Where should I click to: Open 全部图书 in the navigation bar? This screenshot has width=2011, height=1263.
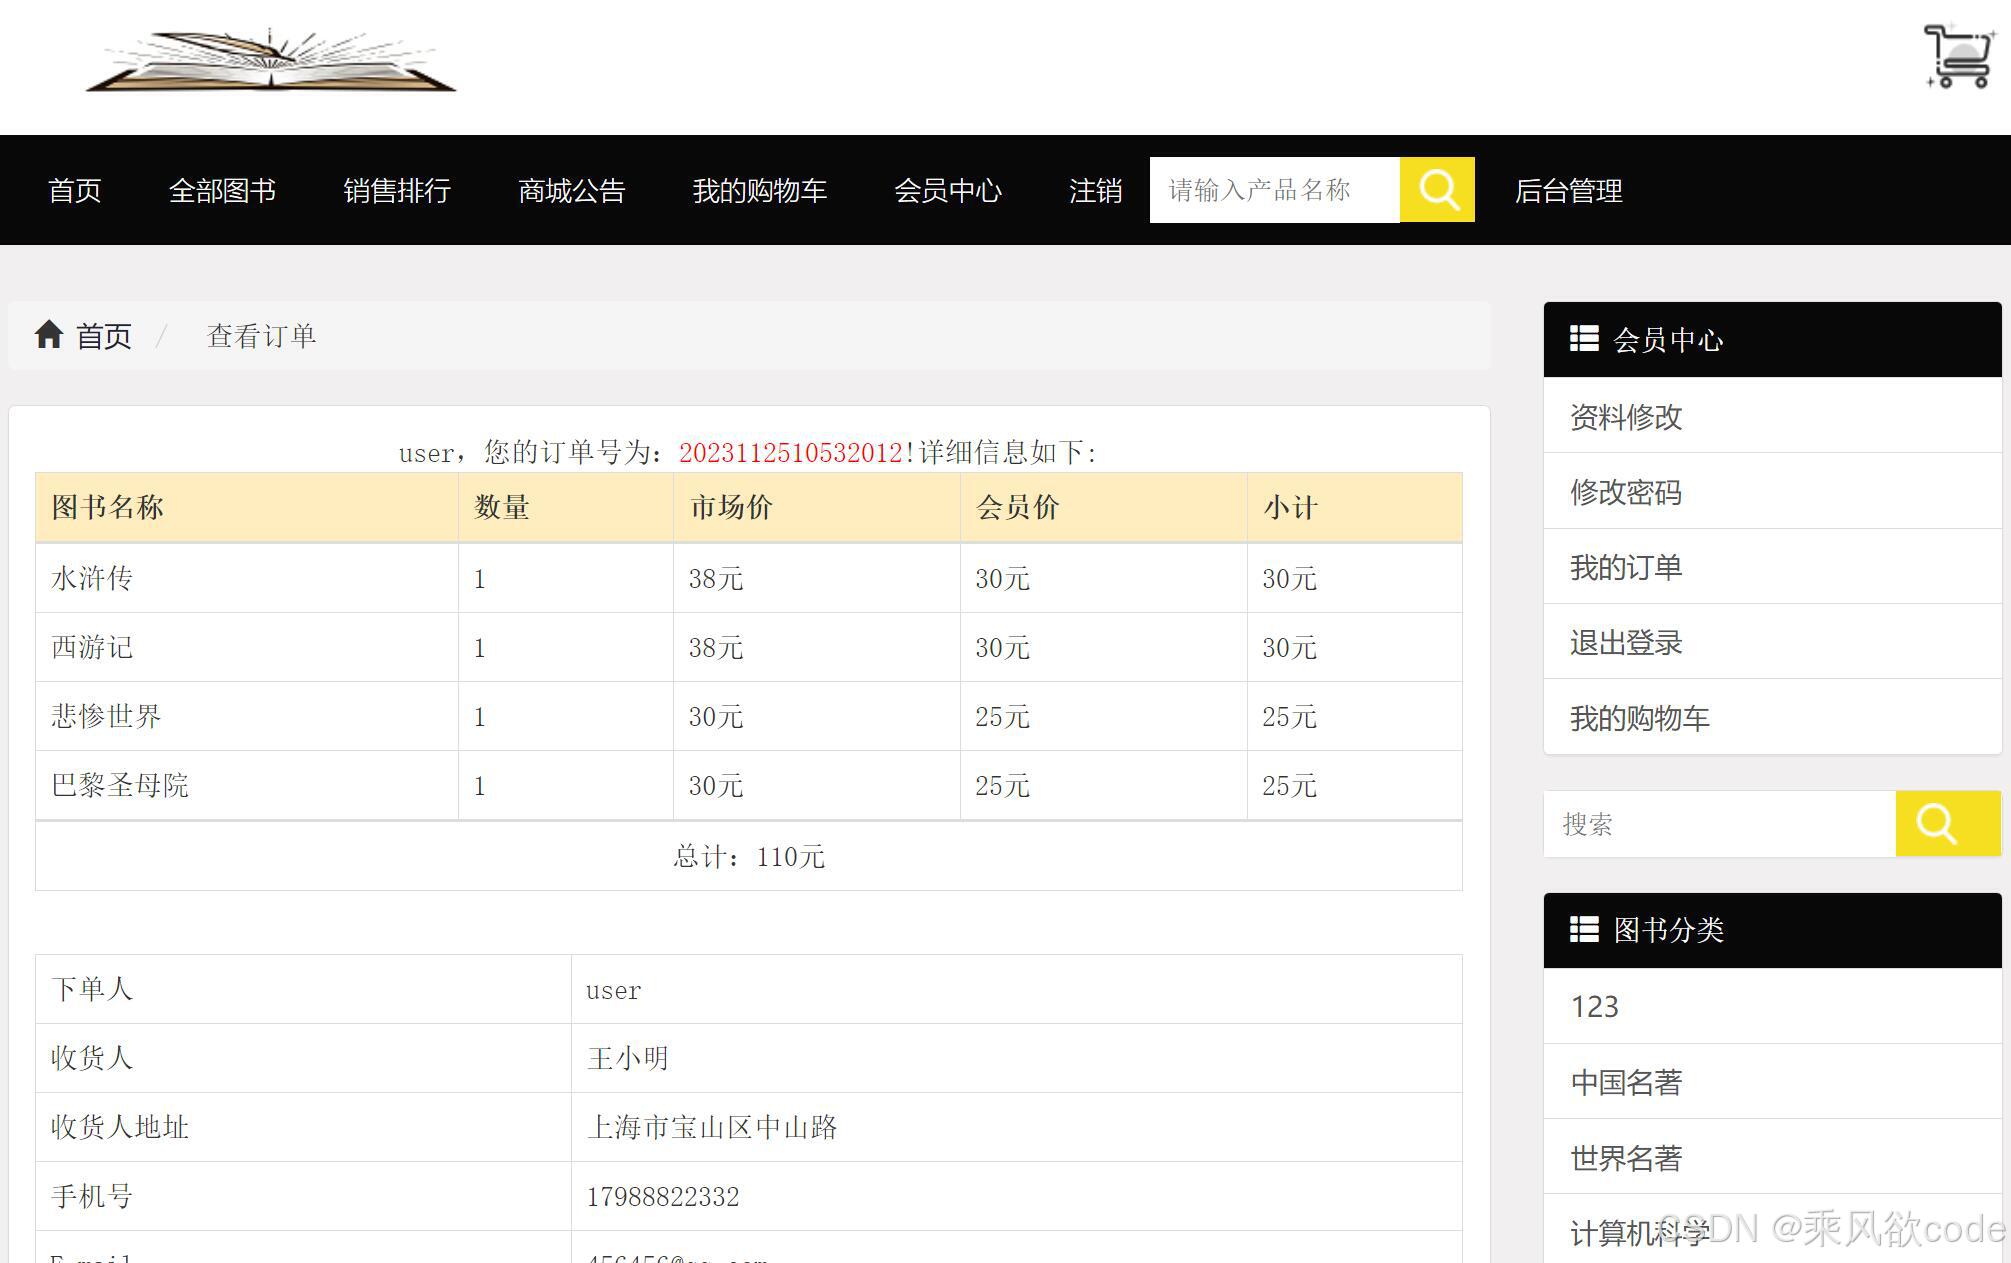click(x=222, y=190)
